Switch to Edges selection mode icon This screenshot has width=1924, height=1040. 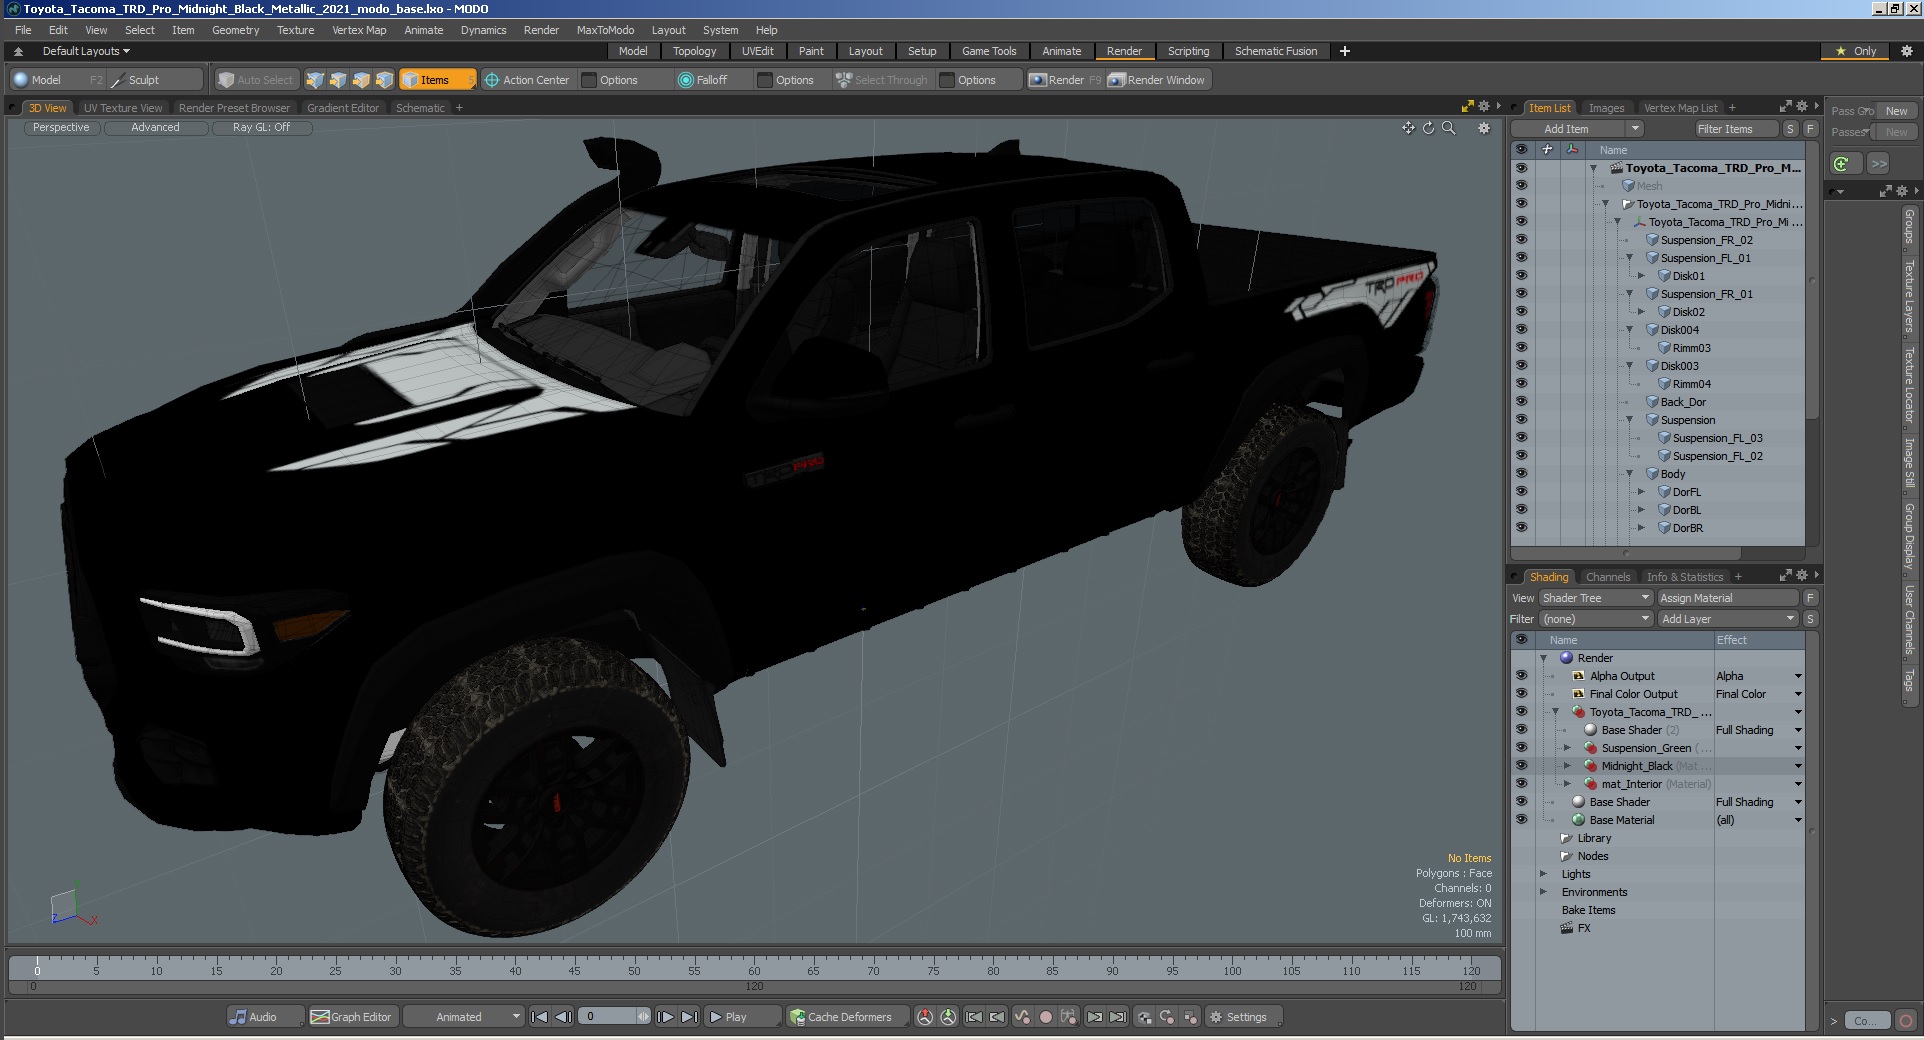point(338,80)
